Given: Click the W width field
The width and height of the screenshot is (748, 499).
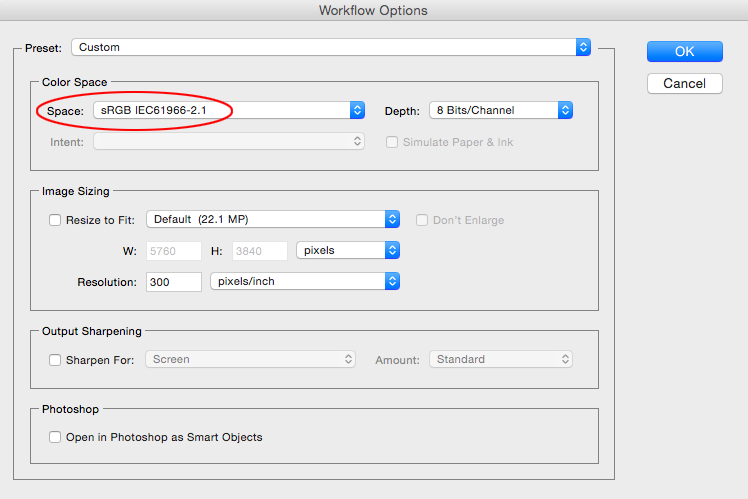Looking at the screenshot, I should (x=173, y=251).
